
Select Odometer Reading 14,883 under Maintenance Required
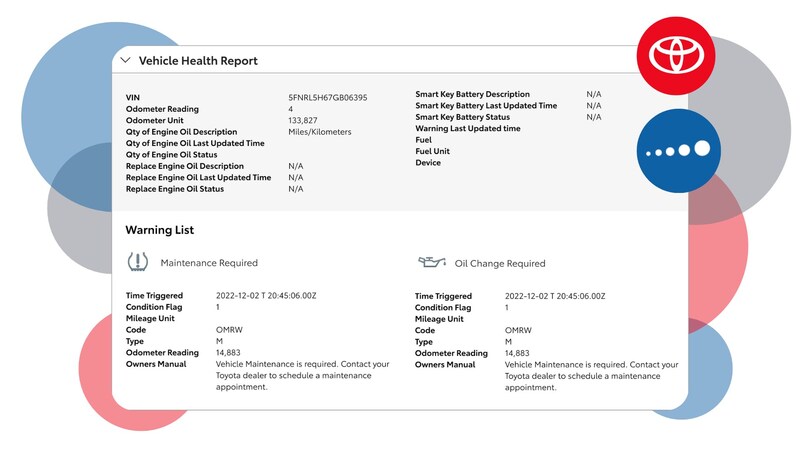click(231, 353)
